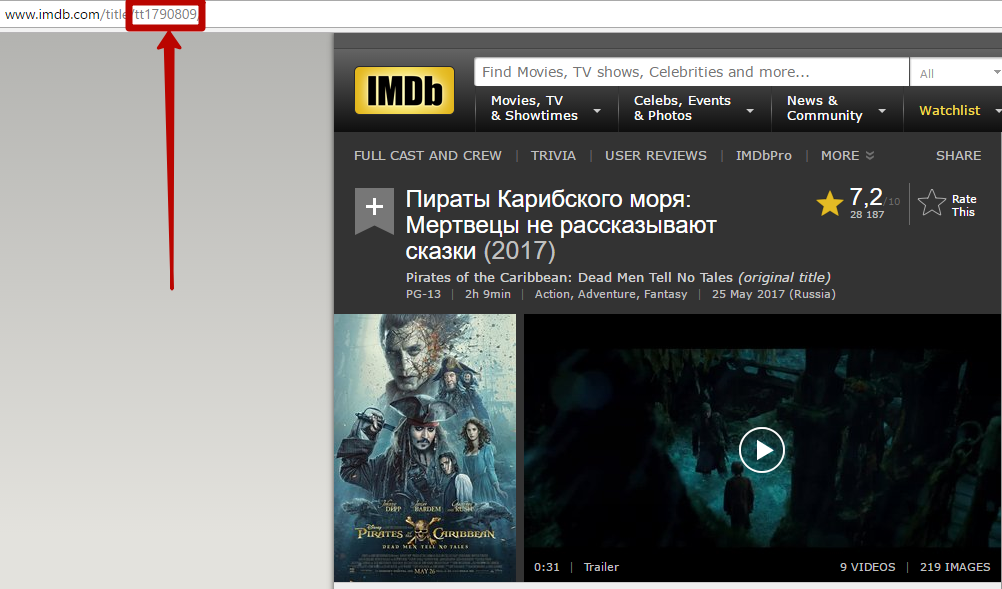Click the original title text line
Screen dimensions: 1002x589
click(x=618, y=277)
